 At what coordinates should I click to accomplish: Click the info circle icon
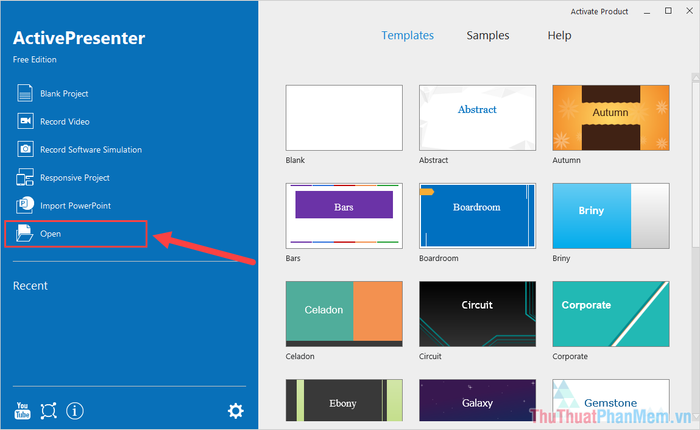[75, 411]
